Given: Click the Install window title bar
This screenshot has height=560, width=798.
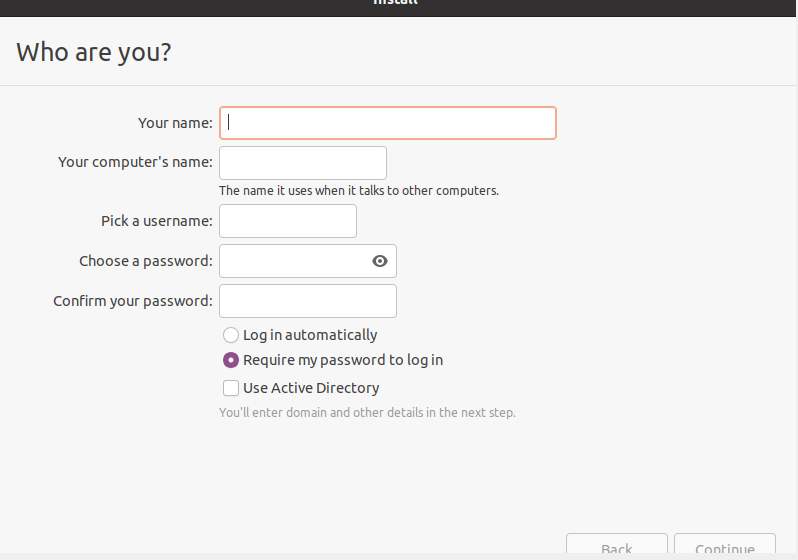Looking at the screenshot, I should pos(396,6).
